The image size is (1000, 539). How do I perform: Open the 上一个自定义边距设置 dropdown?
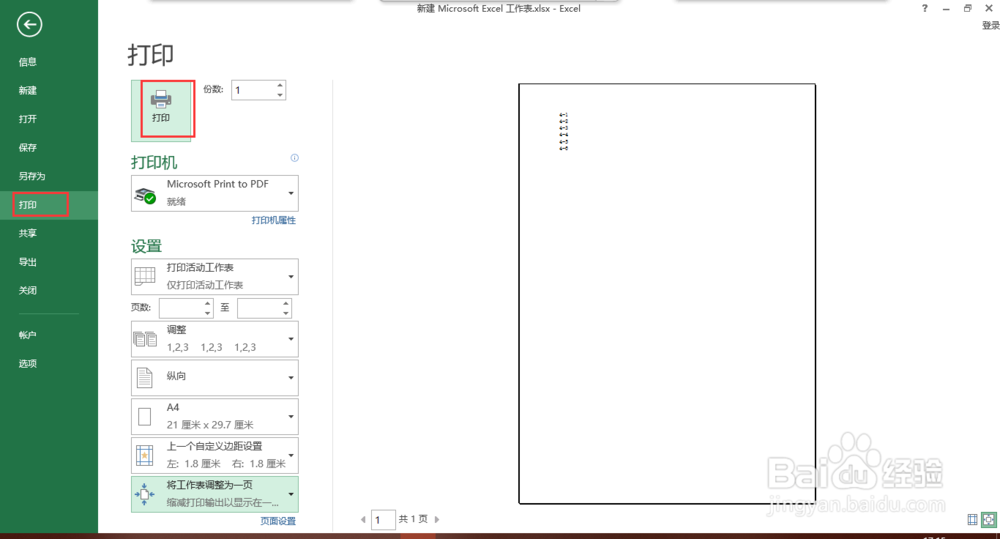click(x=215, y=455)
